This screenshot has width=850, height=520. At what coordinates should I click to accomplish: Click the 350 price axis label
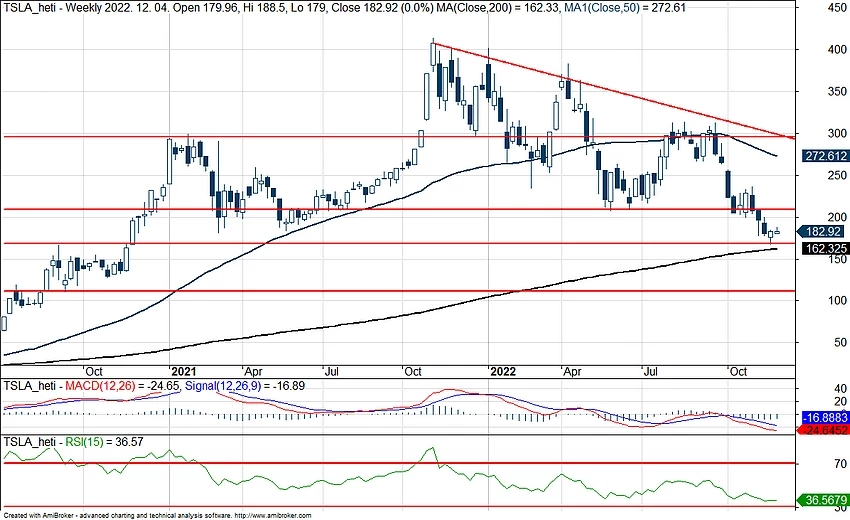point(838,92)
